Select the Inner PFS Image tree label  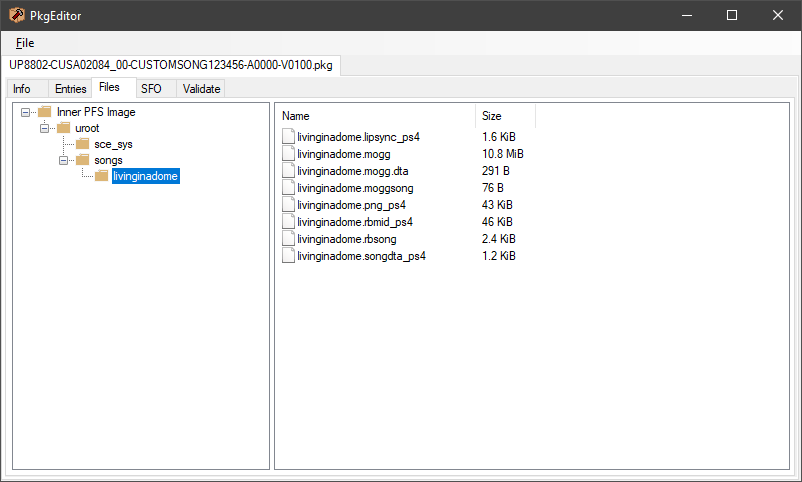click(x=96, y=112)
